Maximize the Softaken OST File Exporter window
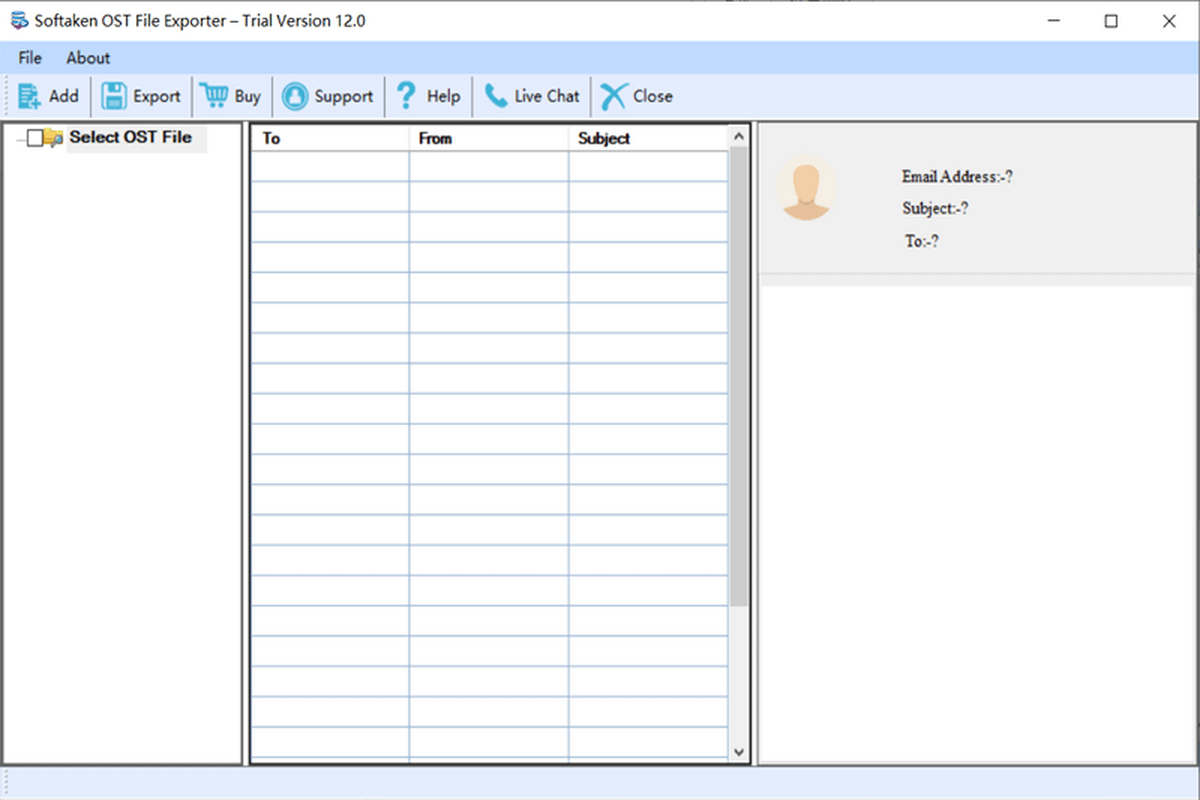 (1111, 21)
